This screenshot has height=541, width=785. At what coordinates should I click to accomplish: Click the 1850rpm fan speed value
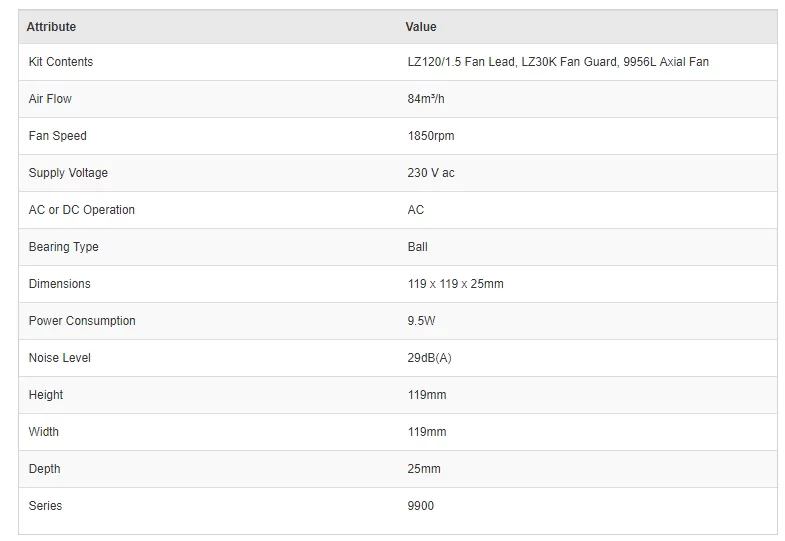tap(431, 136)
